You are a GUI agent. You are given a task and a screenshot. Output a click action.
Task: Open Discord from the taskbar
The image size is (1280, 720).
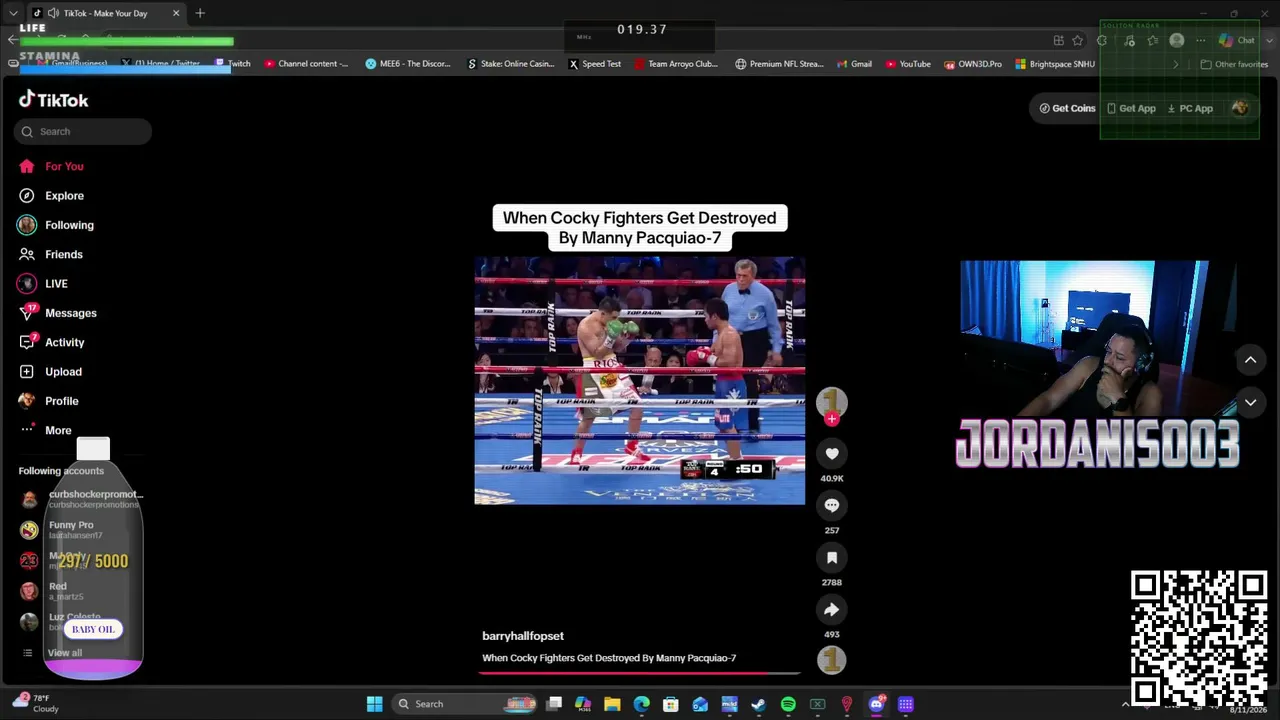876,704
